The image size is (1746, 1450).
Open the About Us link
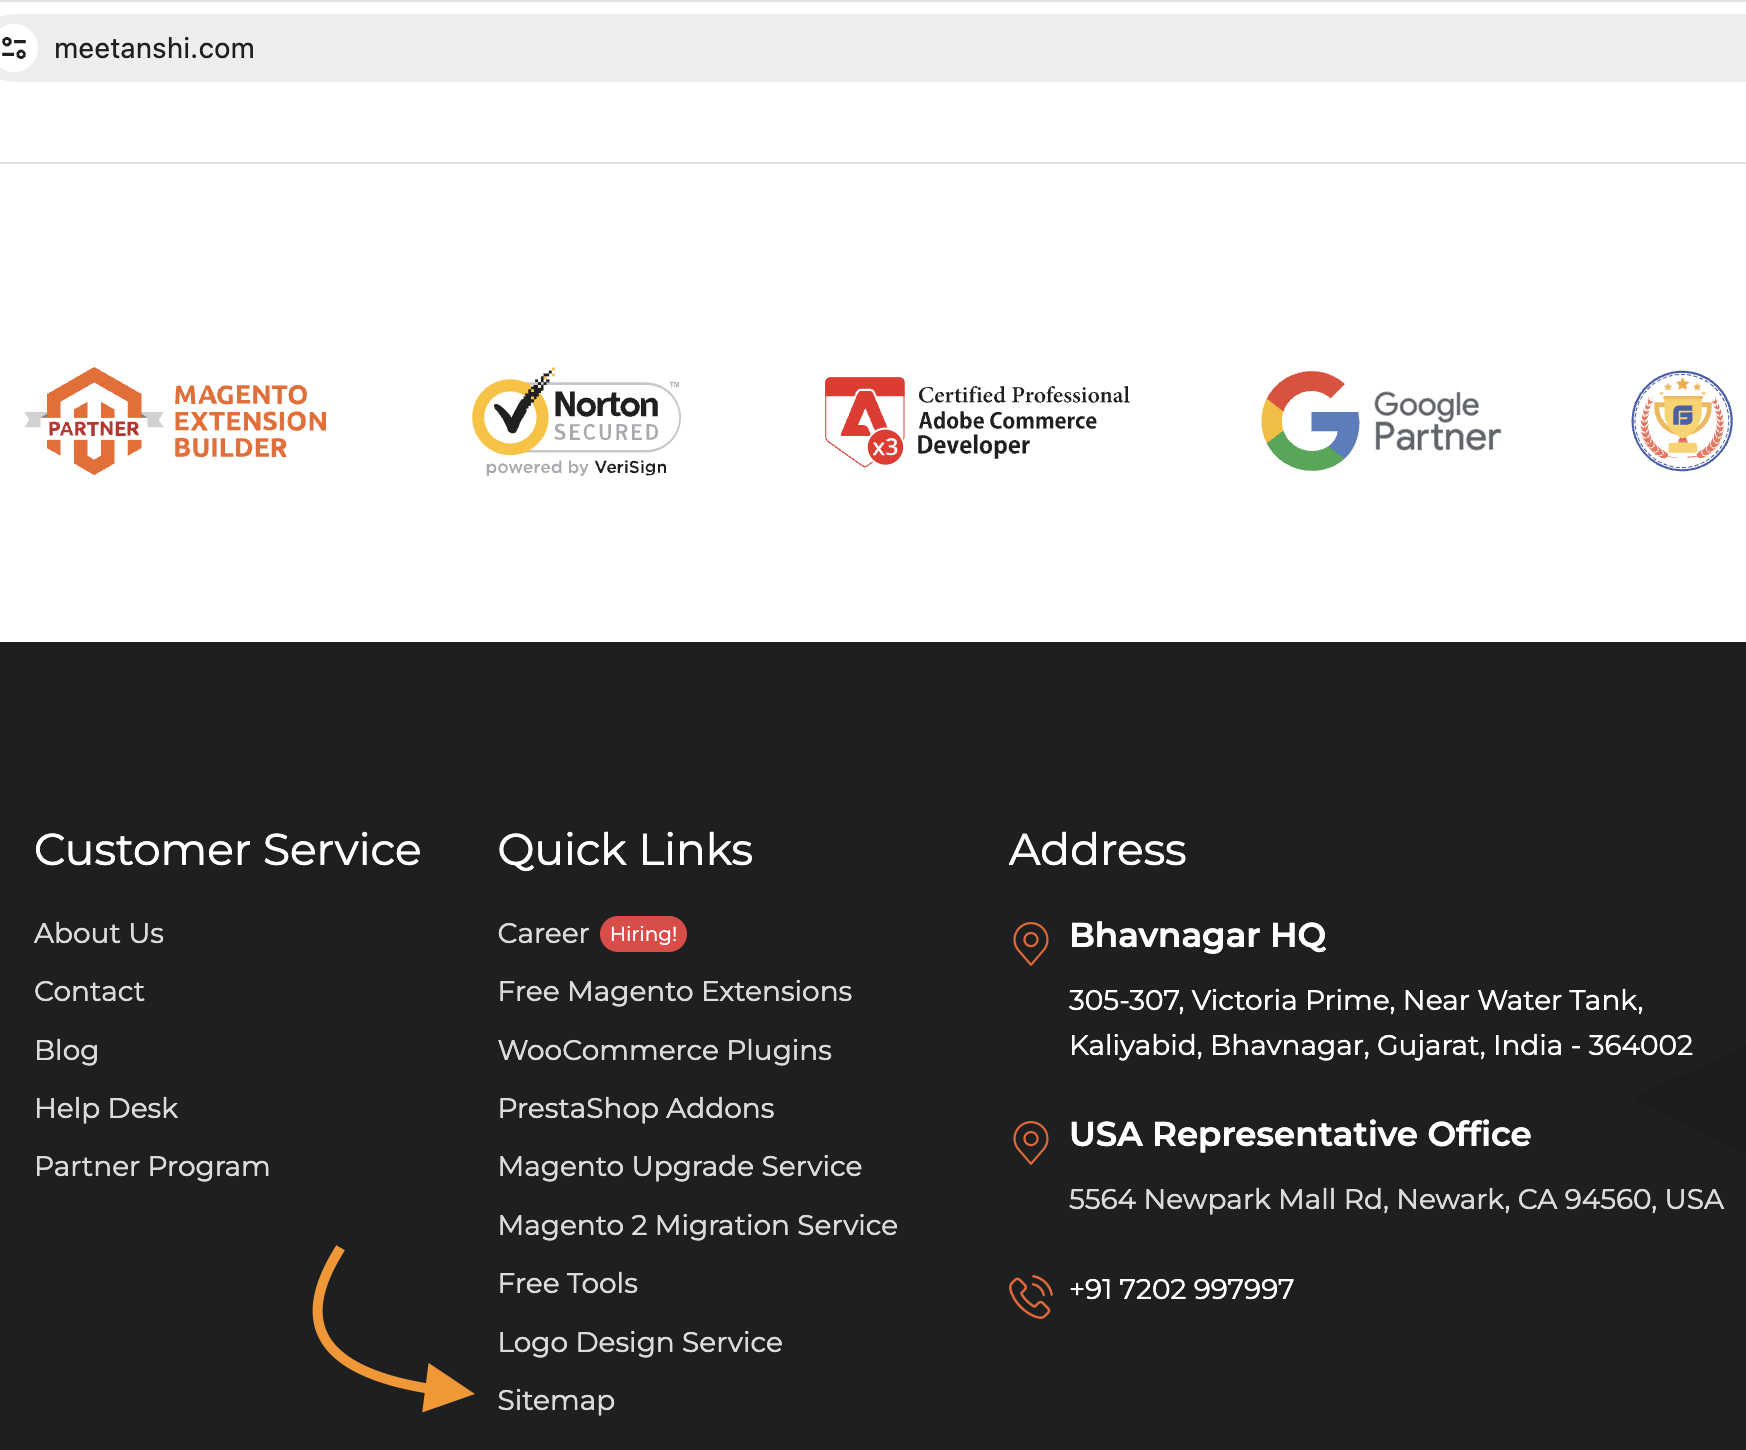click(99, 933)
